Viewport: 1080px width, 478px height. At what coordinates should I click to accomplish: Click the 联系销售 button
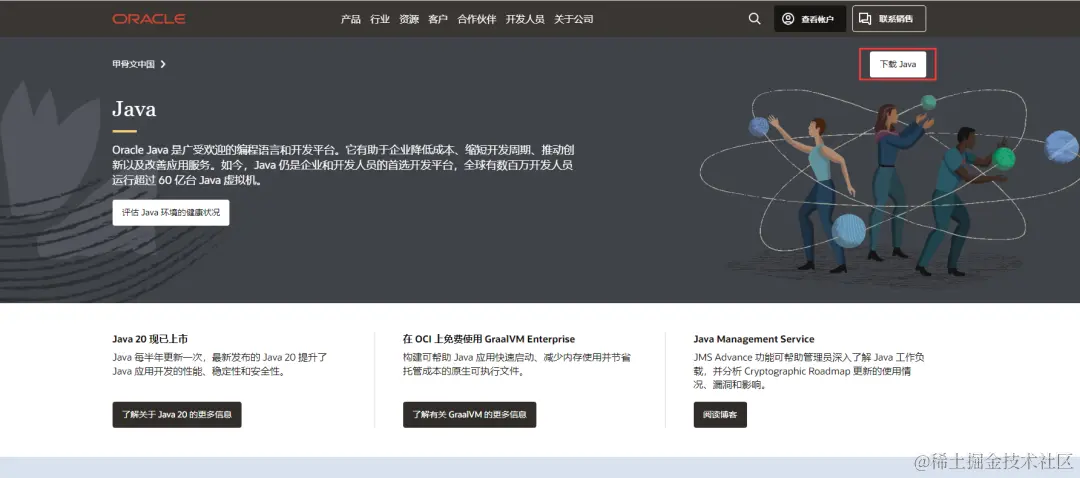click(889, 19)
